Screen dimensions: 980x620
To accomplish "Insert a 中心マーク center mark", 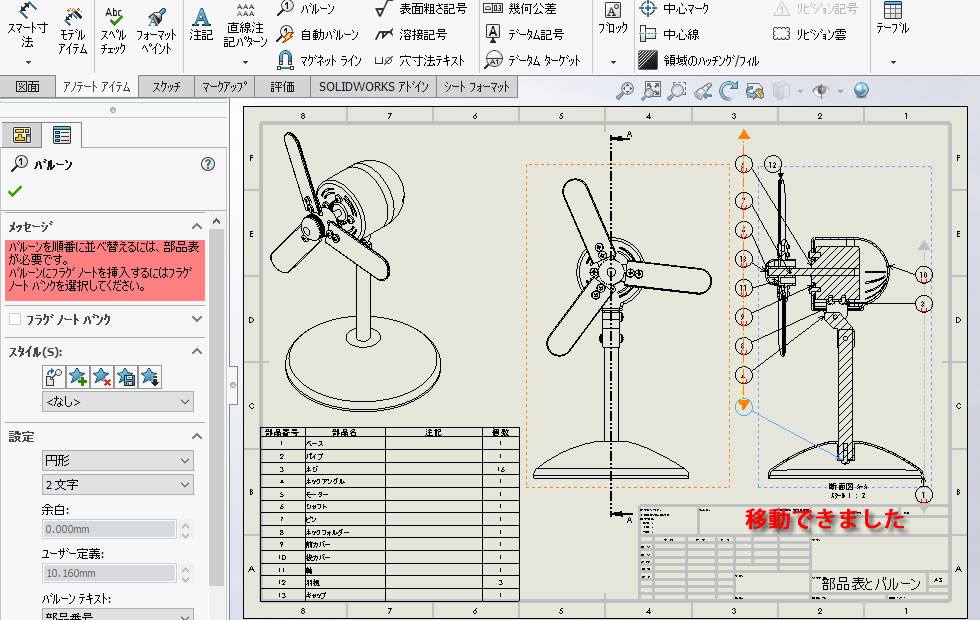I will click(x=674, y=9).
